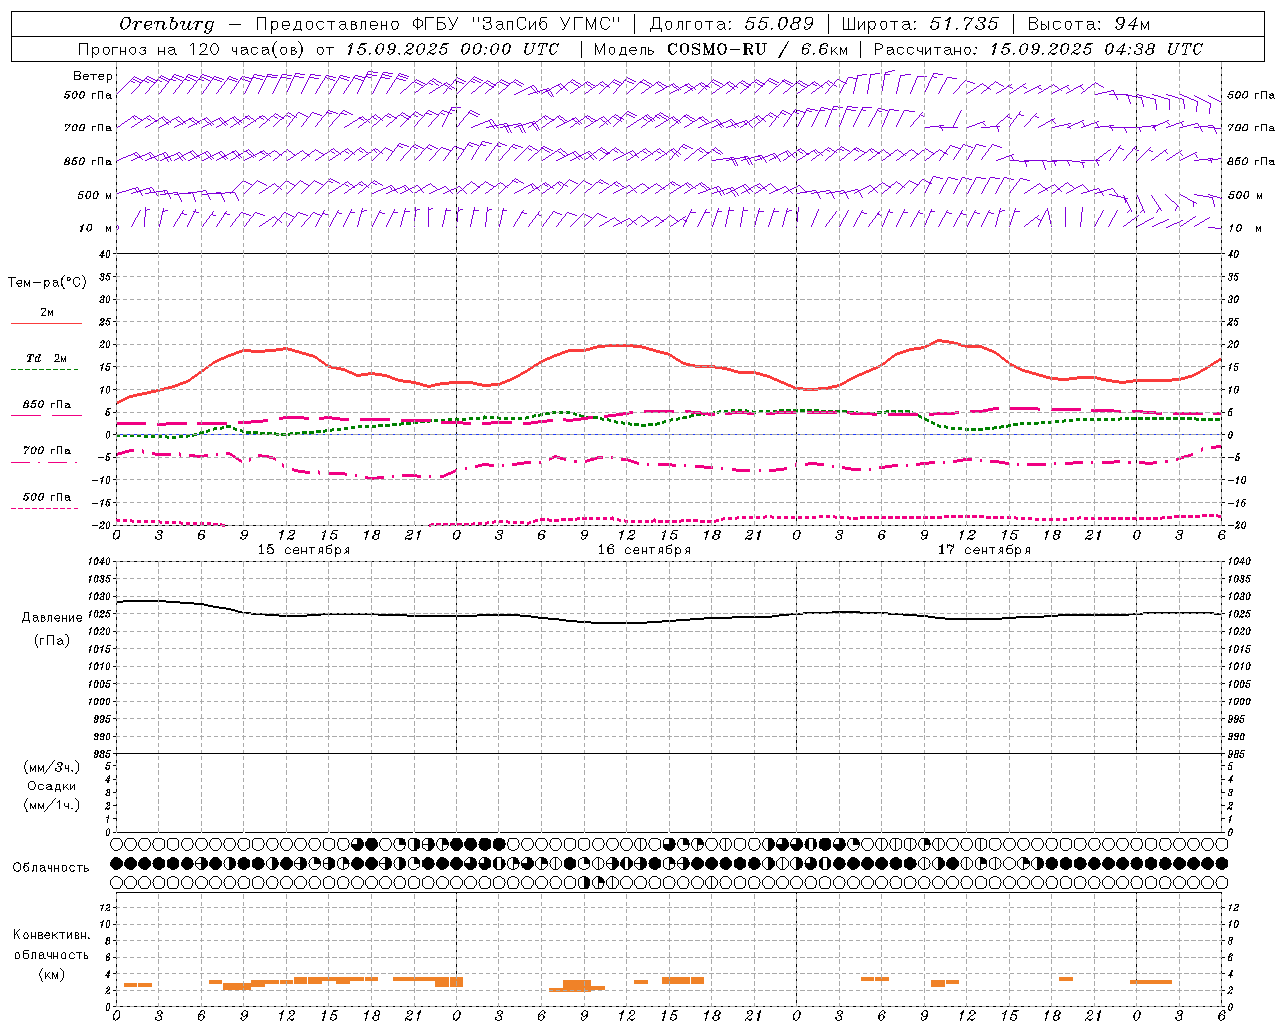
Task: Click '985' on the right pressure axis
Action: pyautogui.click(x=1237, y=754)
